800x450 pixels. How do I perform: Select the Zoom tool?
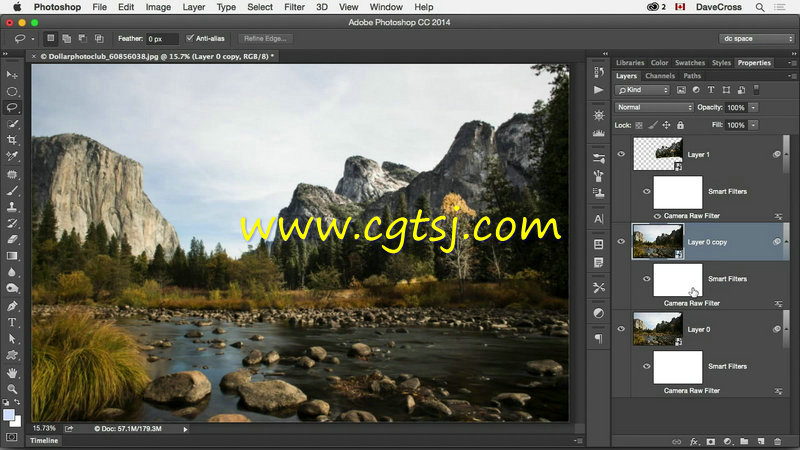click(12, 389)
